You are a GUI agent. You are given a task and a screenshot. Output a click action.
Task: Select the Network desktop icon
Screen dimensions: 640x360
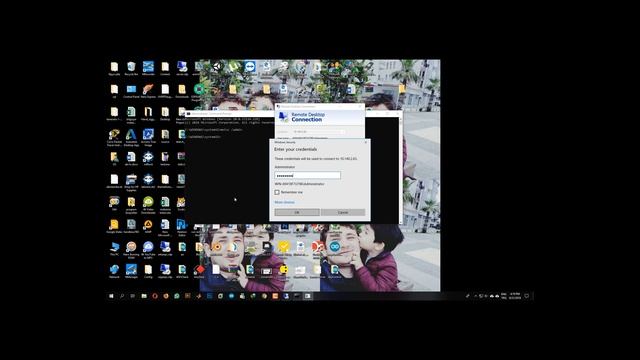(x=114, y=271)
